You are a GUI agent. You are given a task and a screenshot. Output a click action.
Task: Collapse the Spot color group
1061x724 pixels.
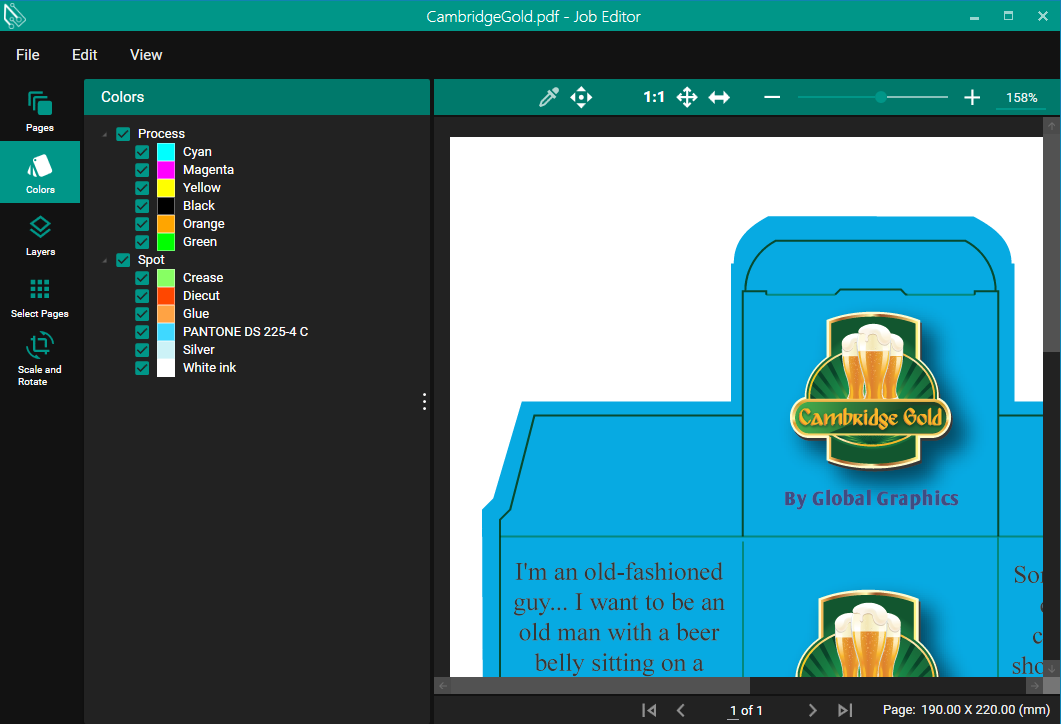pos(105,261)
